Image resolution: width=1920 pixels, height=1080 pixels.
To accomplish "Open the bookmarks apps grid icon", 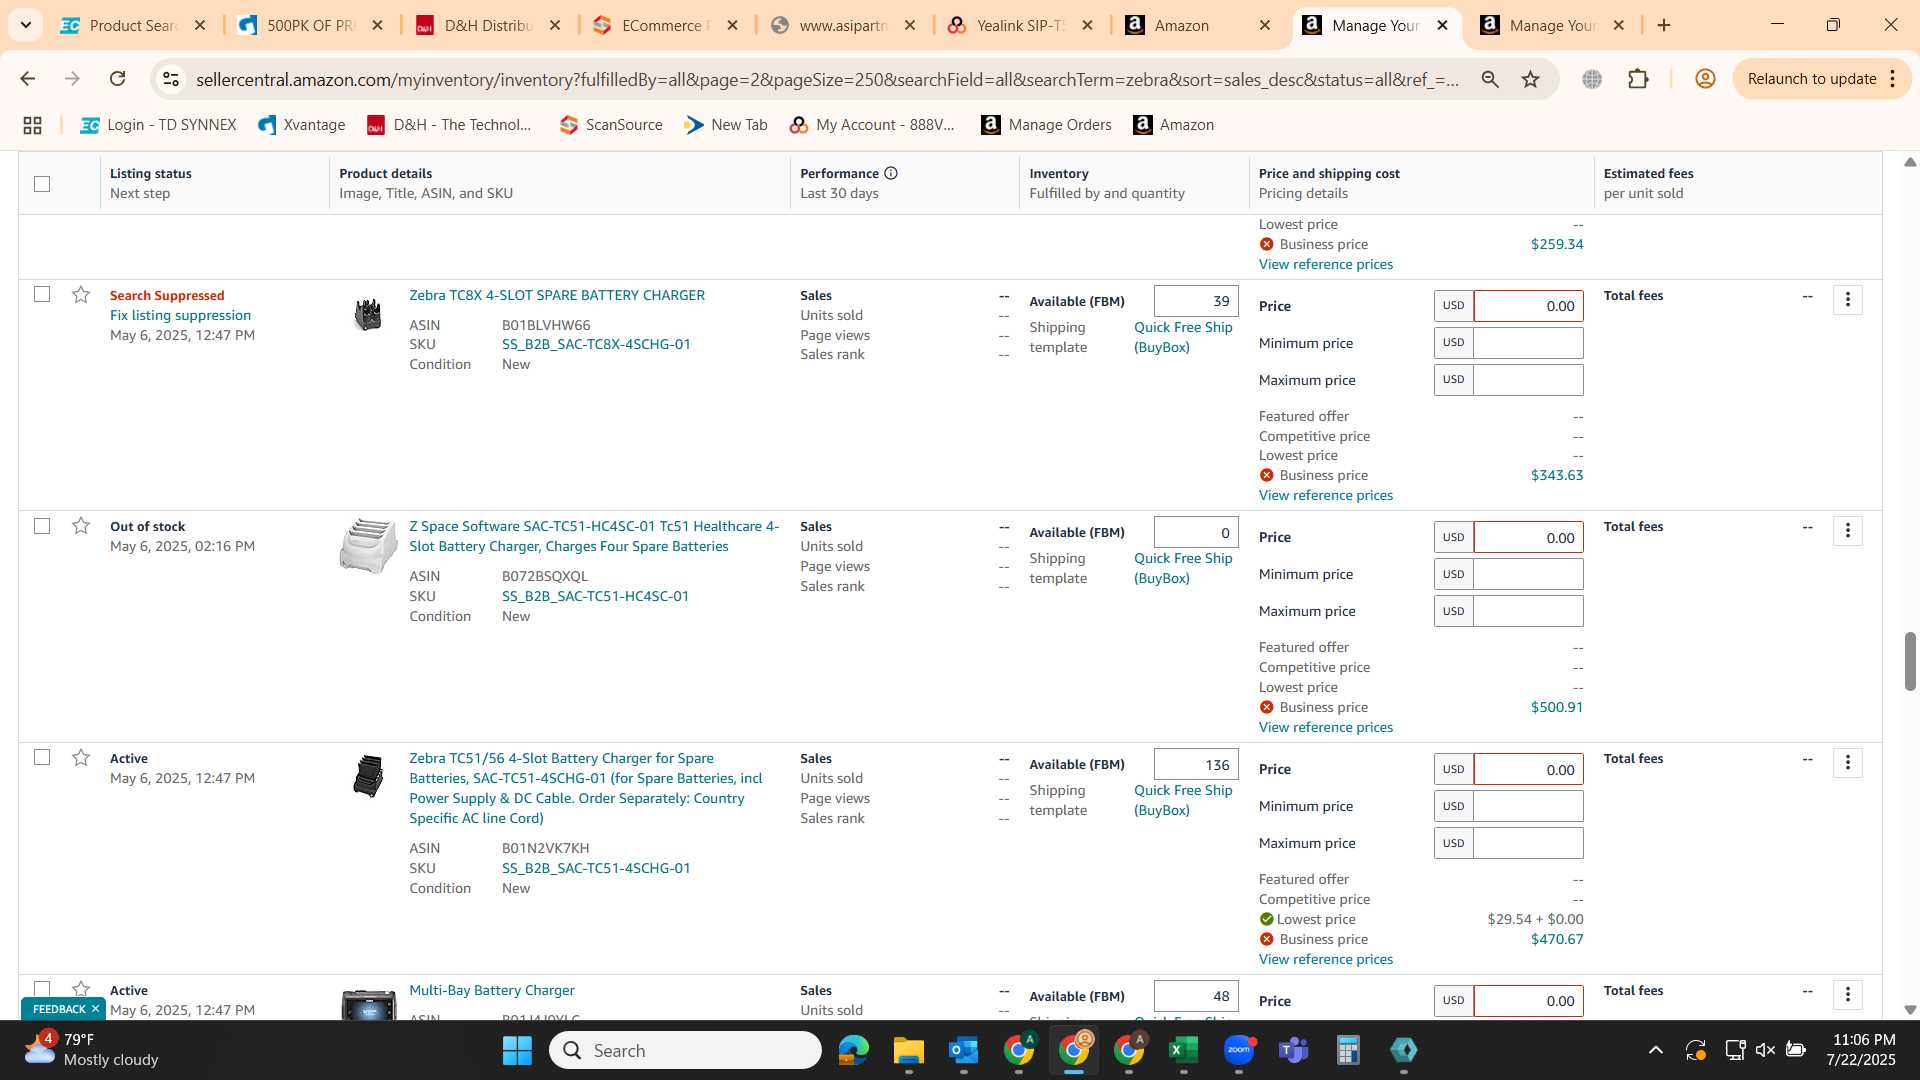I will click(32, 125).
